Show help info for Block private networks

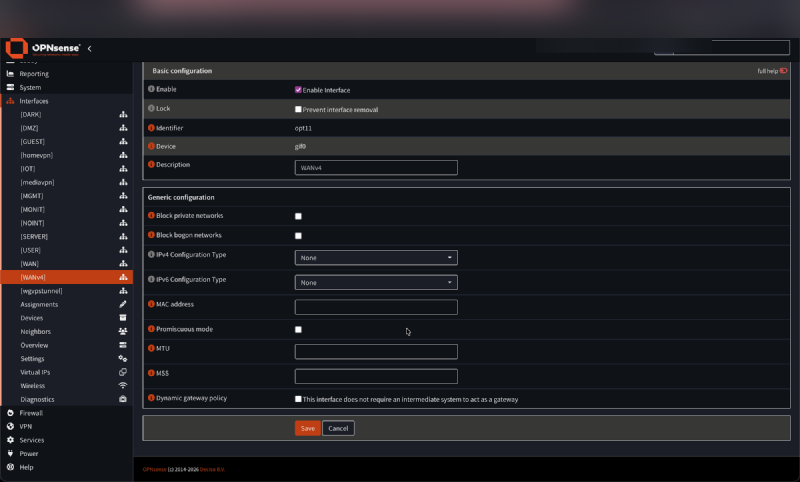pos(151,215)
